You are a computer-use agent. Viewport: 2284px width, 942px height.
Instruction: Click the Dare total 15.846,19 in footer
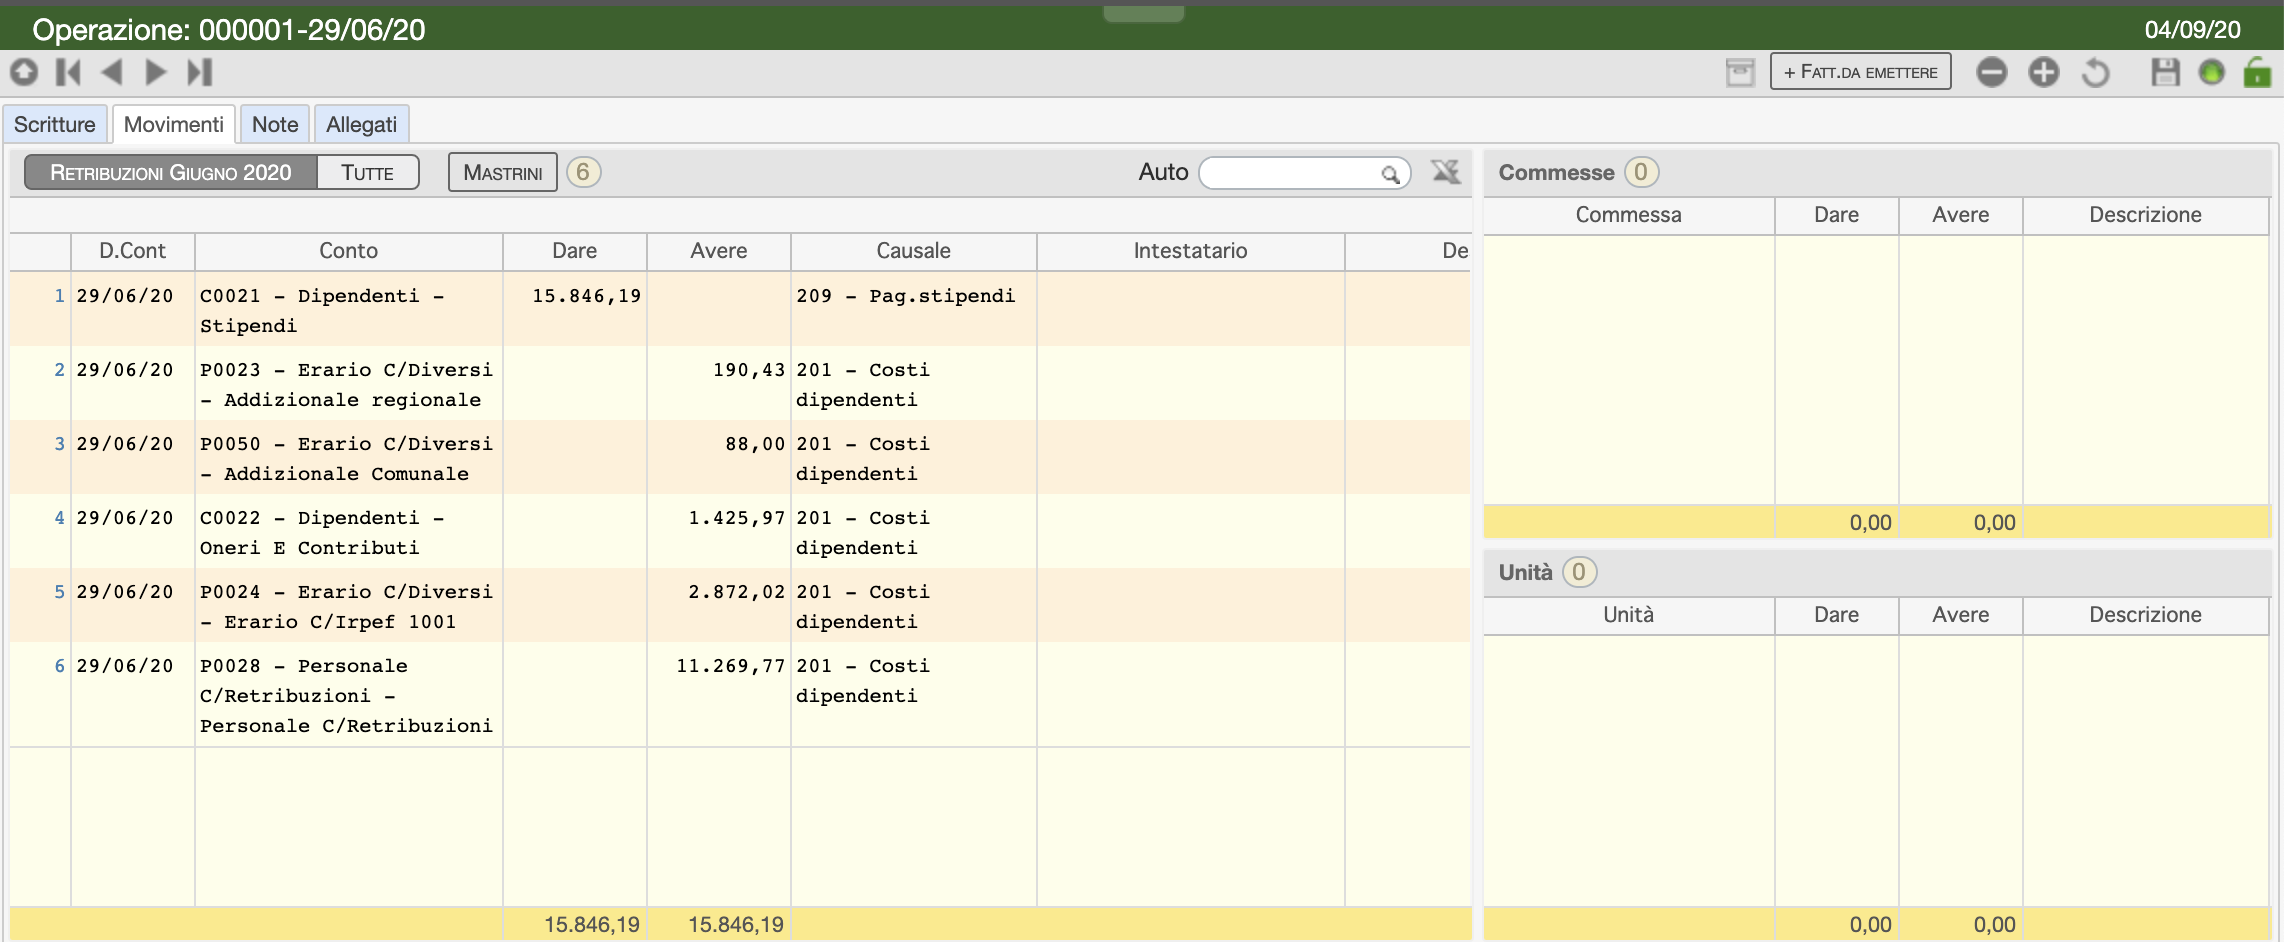click(x=591, y=925)
